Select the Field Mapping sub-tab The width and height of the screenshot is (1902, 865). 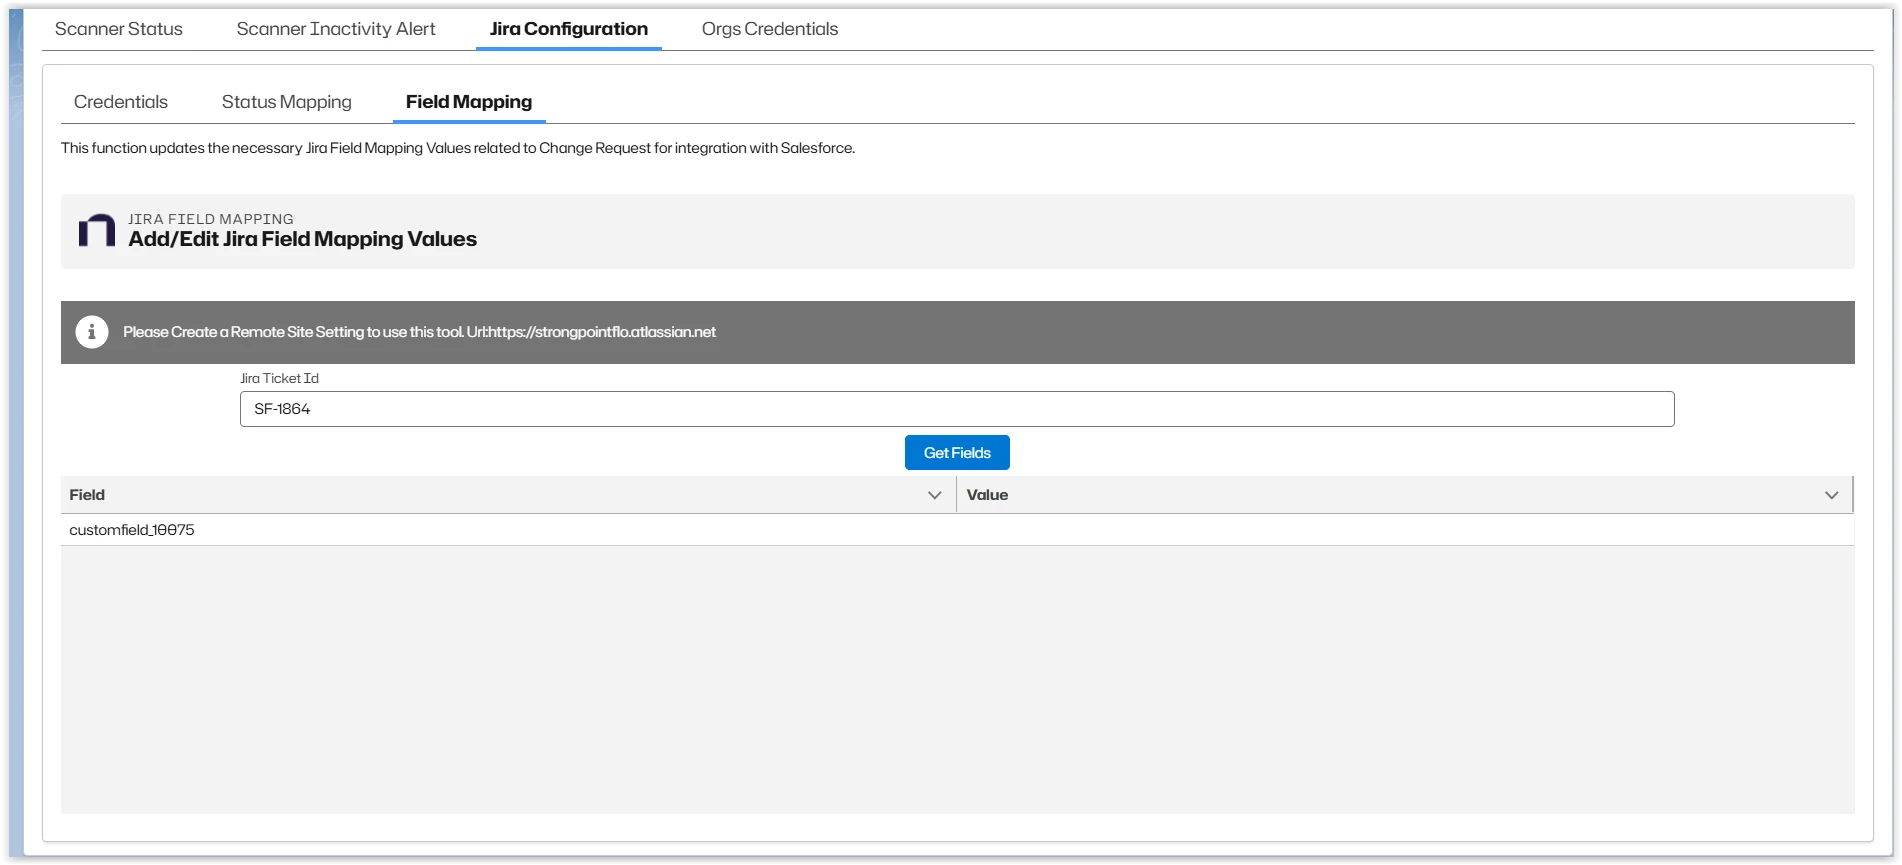point(469,102)
